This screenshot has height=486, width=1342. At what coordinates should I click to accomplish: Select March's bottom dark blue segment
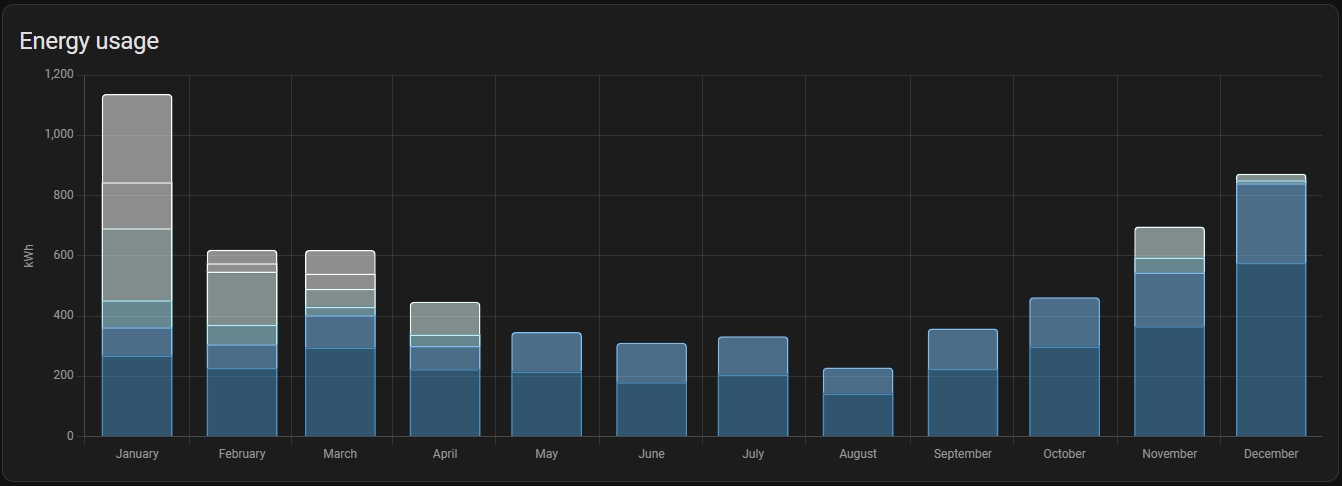point(340,392)
